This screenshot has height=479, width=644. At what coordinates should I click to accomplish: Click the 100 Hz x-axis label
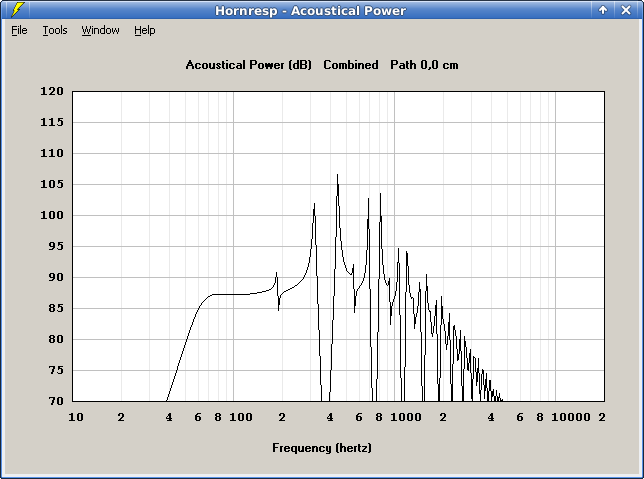[241, 417]
